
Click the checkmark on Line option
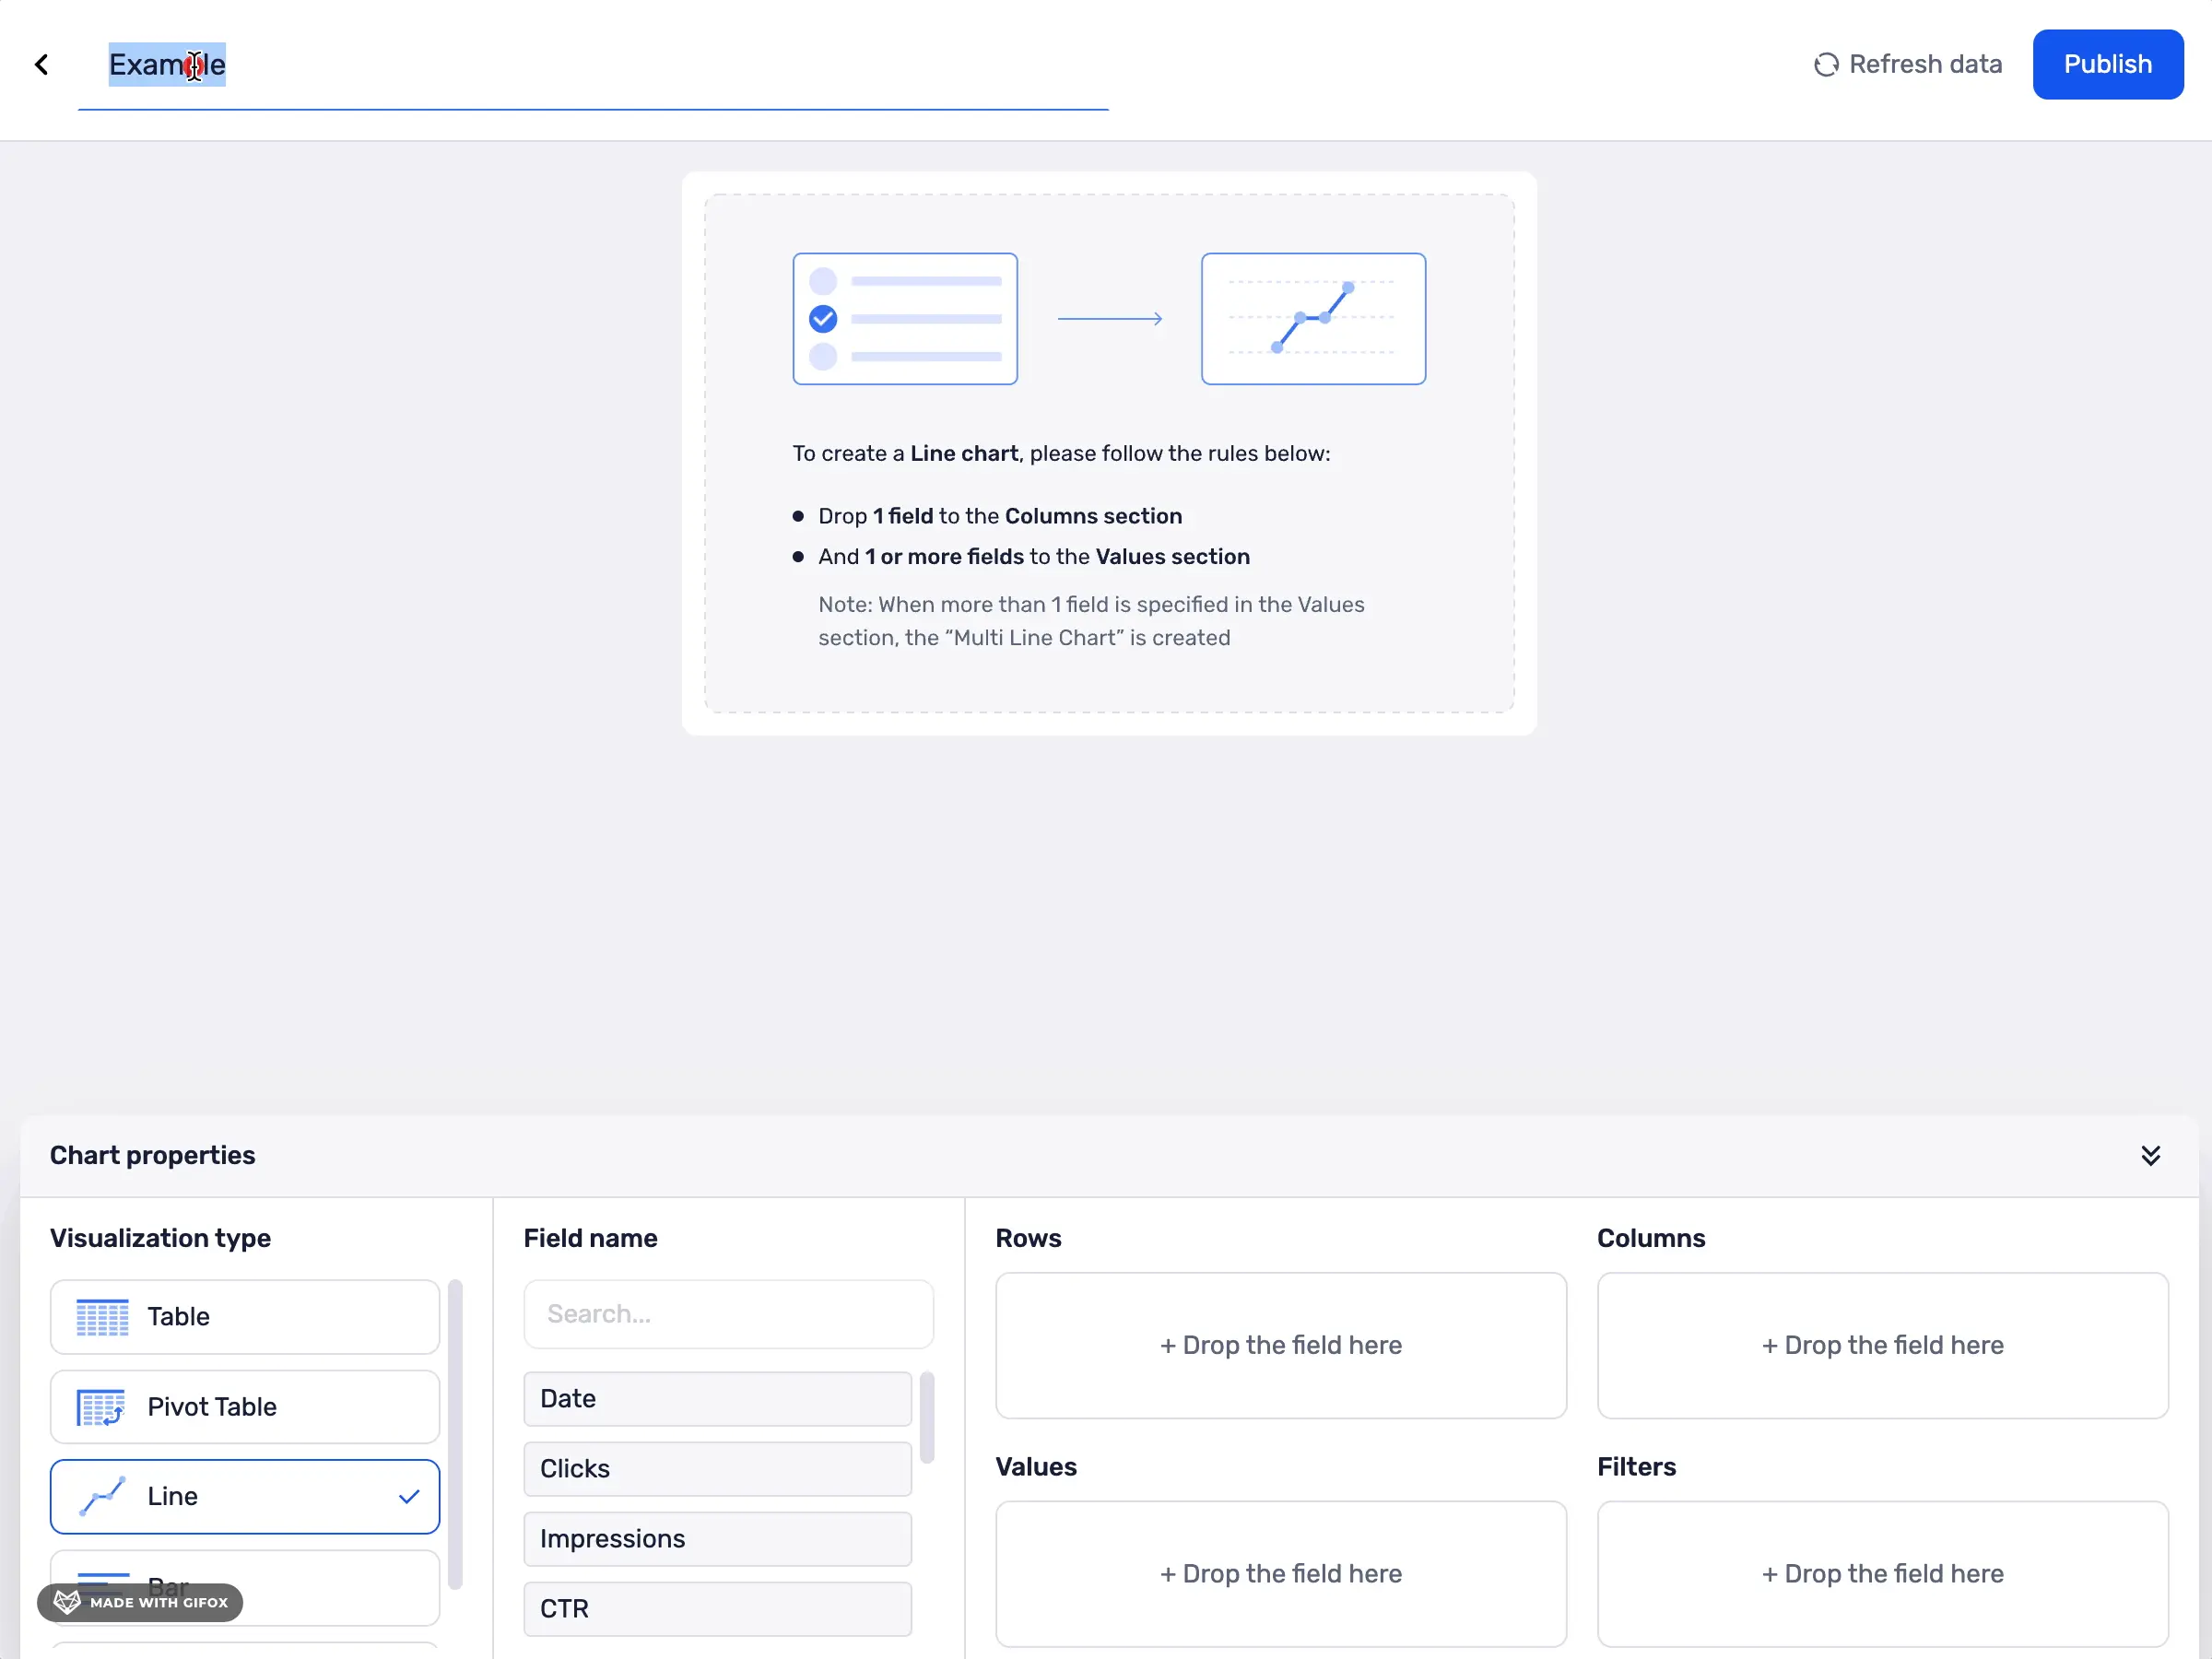[x=408, y=1497]
